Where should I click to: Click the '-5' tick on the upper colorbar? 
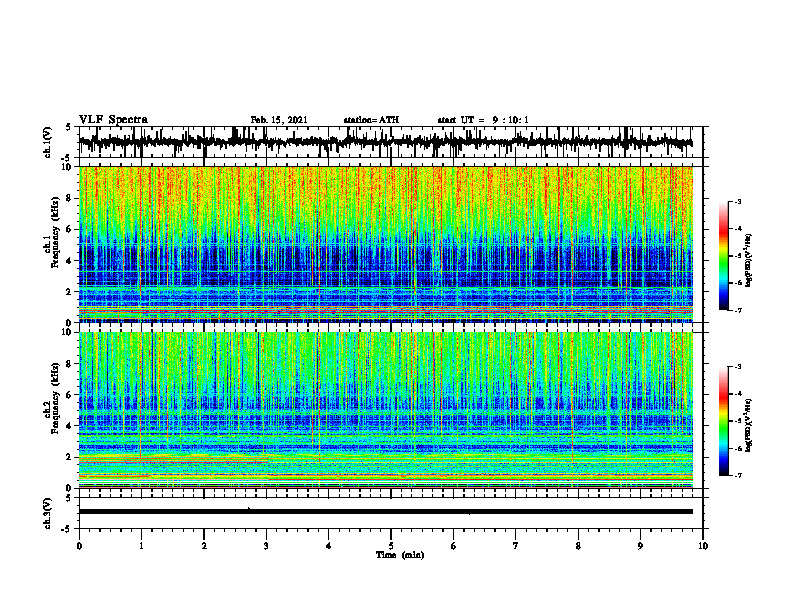[737, 256]
